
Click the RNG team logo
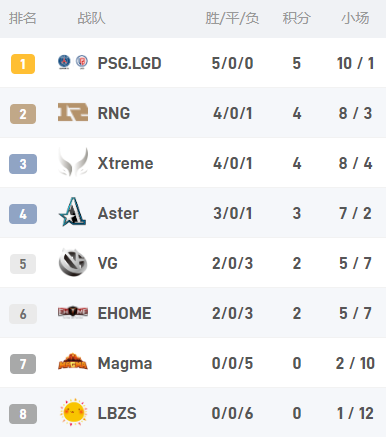[x=73, y=112]
